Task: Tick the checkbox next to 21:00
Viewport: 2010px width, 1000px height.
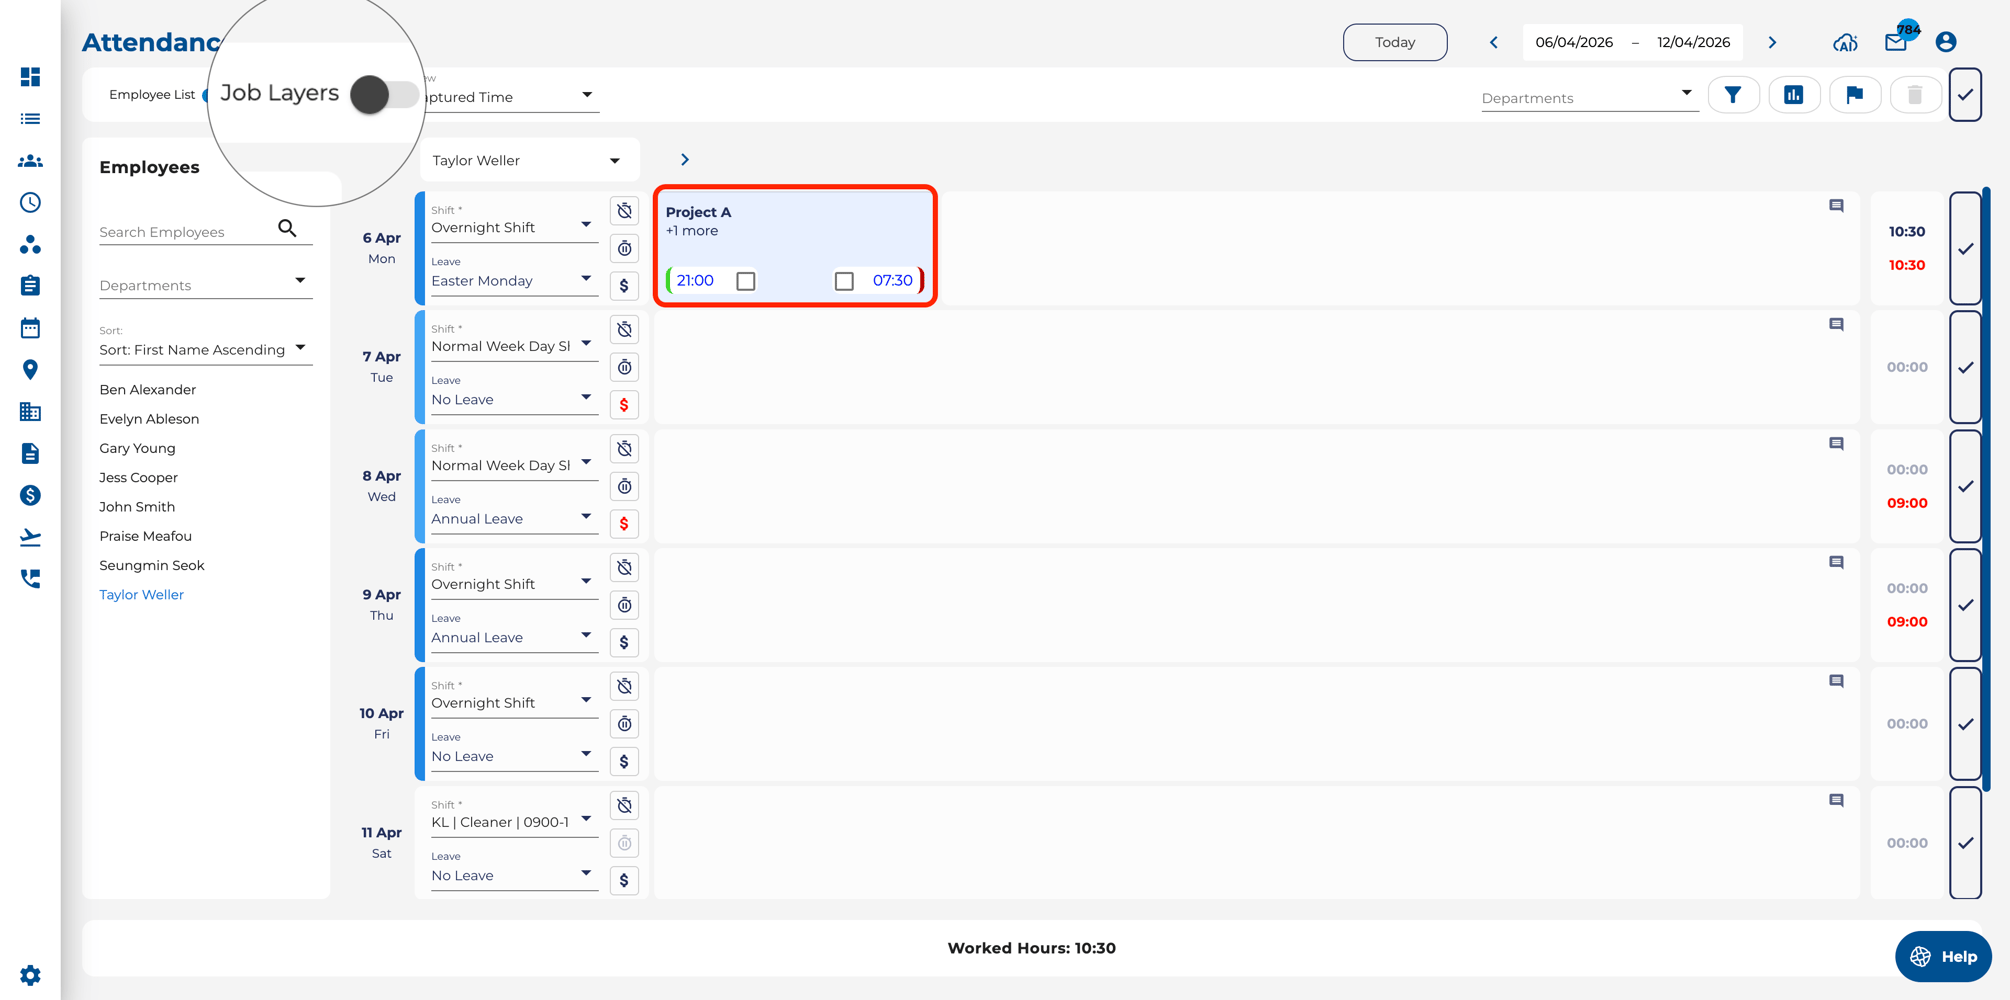Action: [x=746, y=281]
